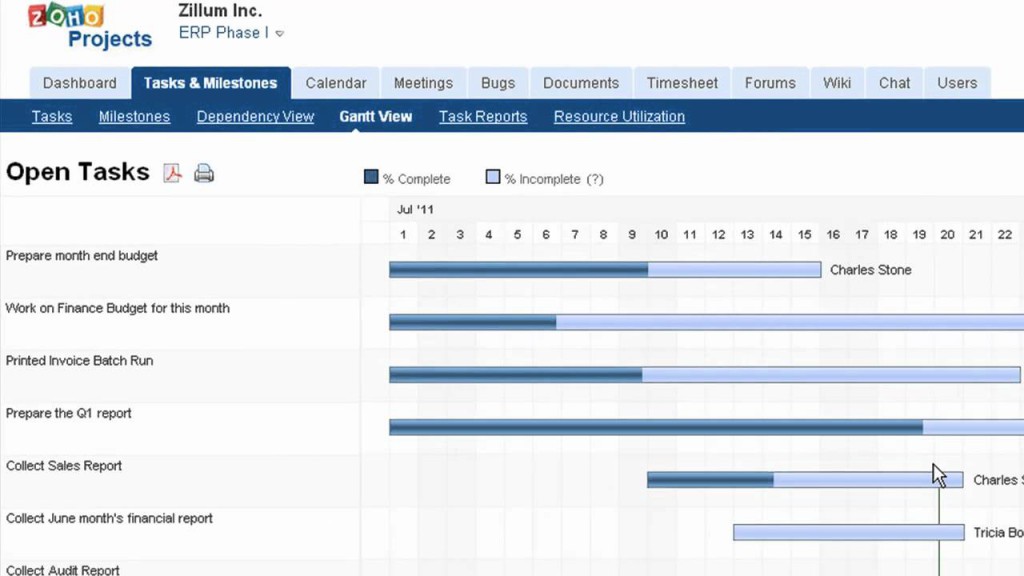The height and width of the screenshot is (576, 1024).
Task: Select task 'Collect Sales Report'
Action: (64, 466)
